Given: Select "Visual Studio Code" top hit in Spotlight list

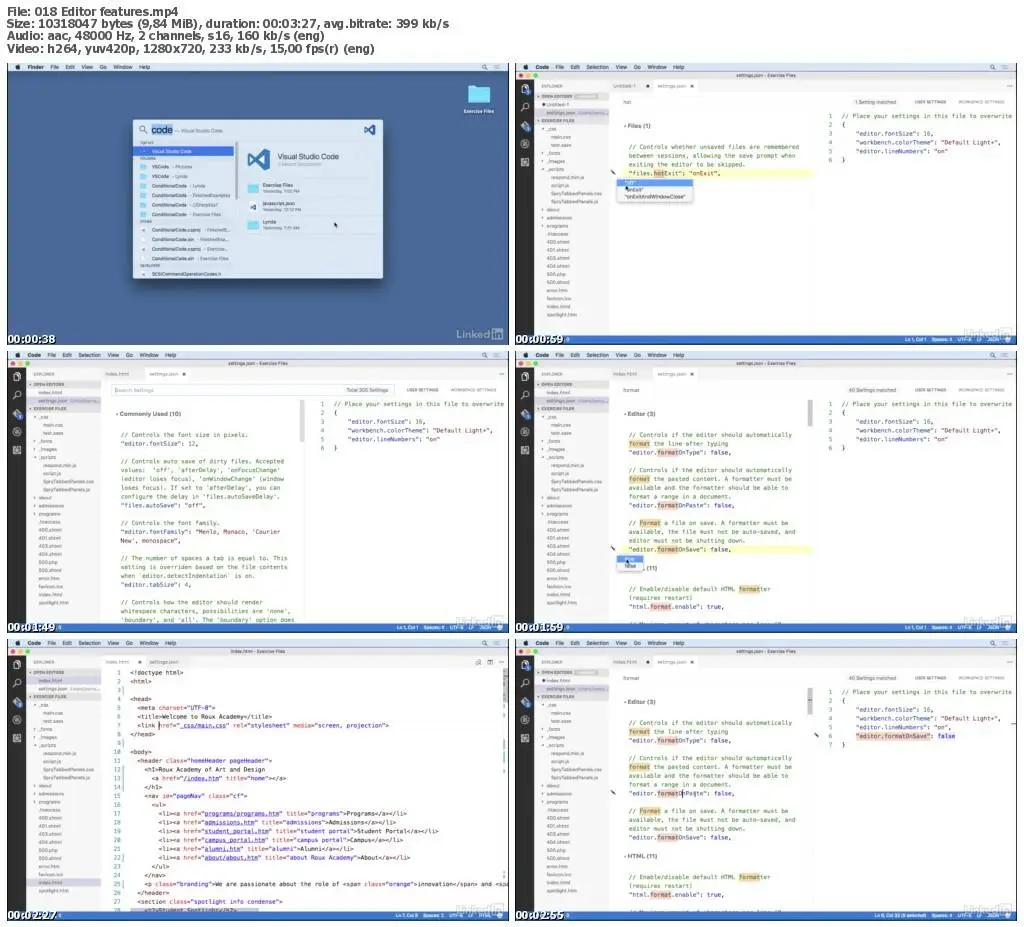Looking at the screenshot, I should tap(186, 151).
